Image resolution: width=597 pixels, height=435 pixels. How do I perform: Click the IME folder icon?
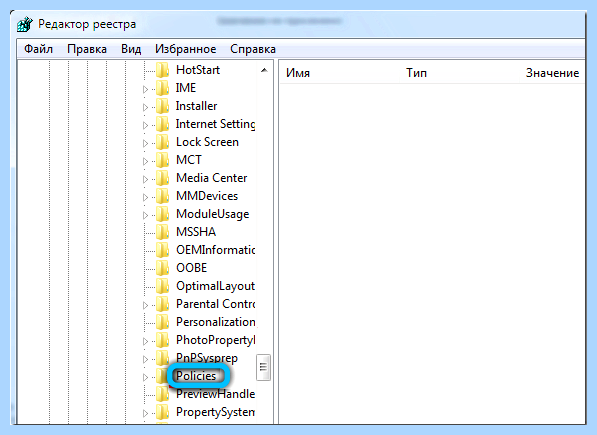pos(163,88)
